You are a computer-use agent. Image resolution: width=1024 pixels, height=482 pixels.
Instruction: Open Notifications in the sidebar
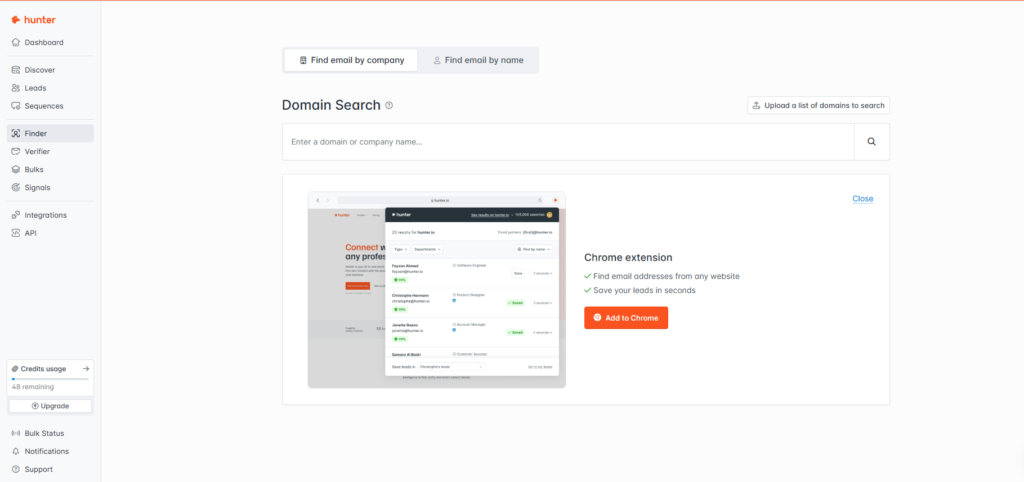click(50, 451)
